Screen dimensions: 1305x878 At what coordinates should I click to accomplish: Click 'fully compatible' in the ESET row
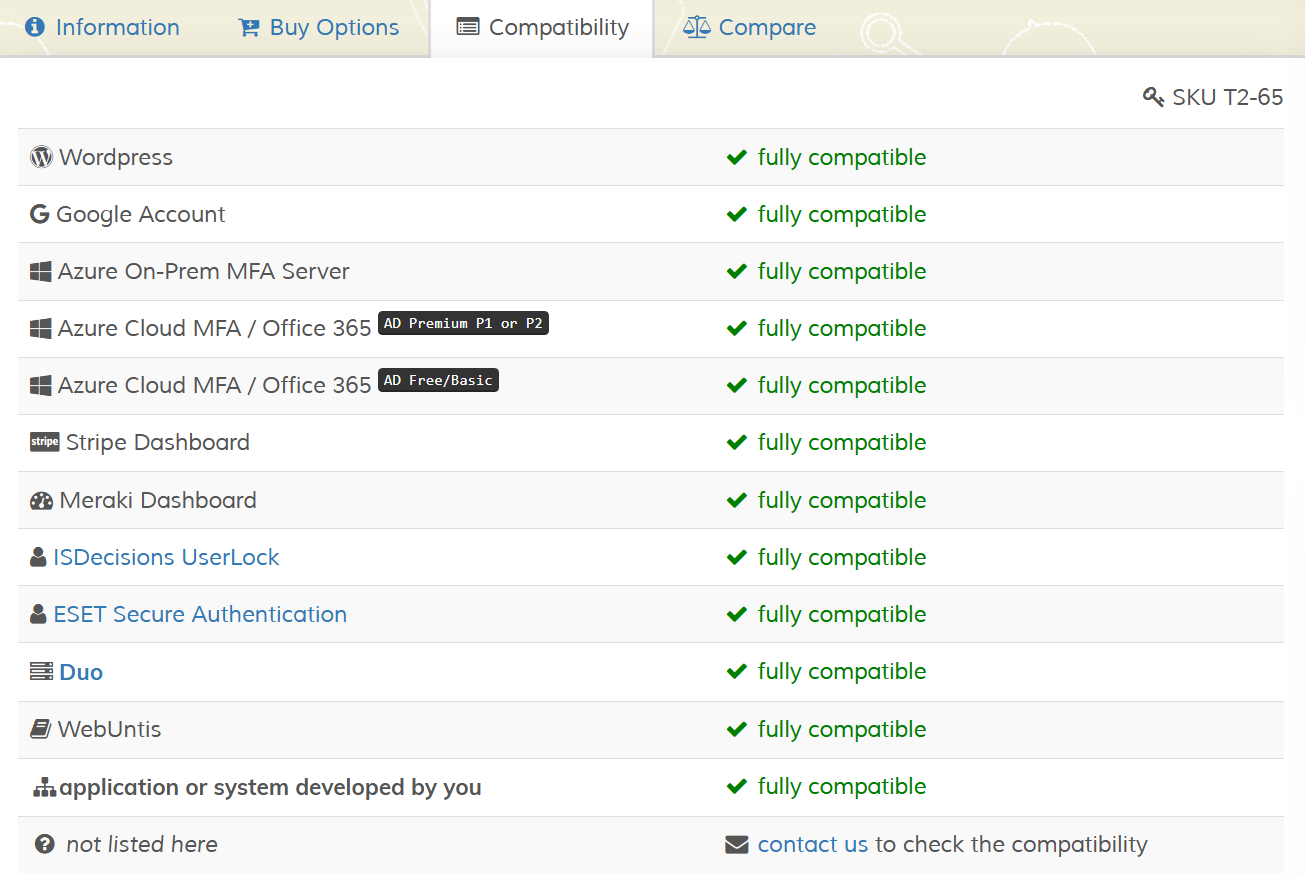tap(842, 614)
